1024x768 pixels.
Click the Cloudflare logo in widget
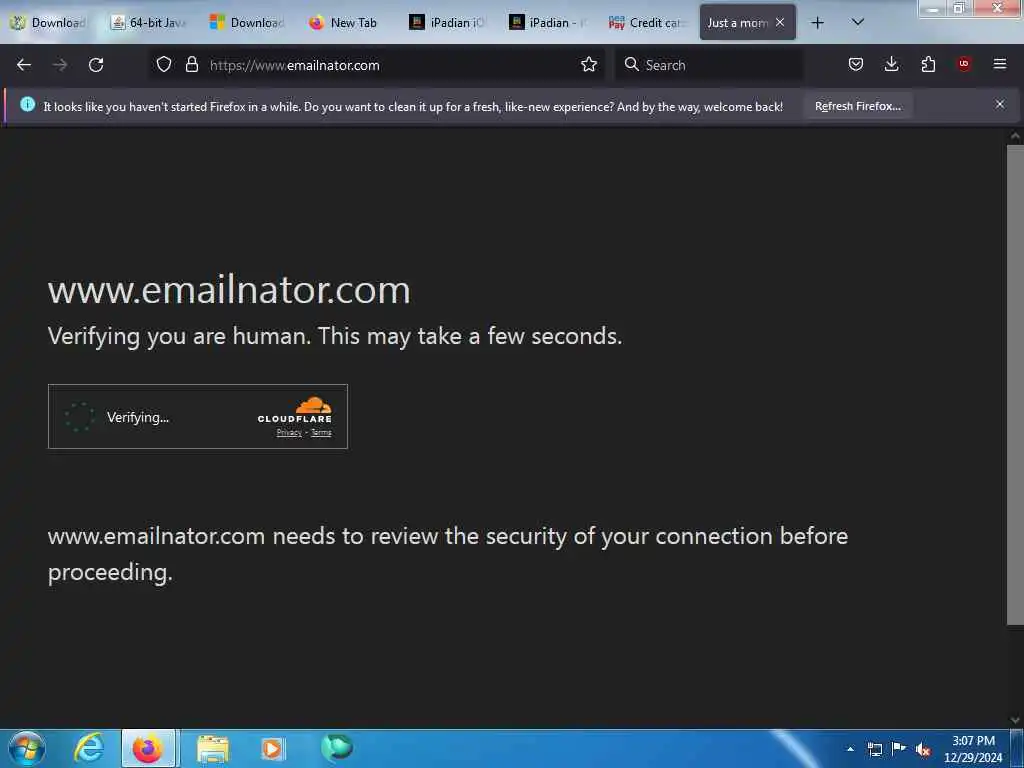click(295, 409)
